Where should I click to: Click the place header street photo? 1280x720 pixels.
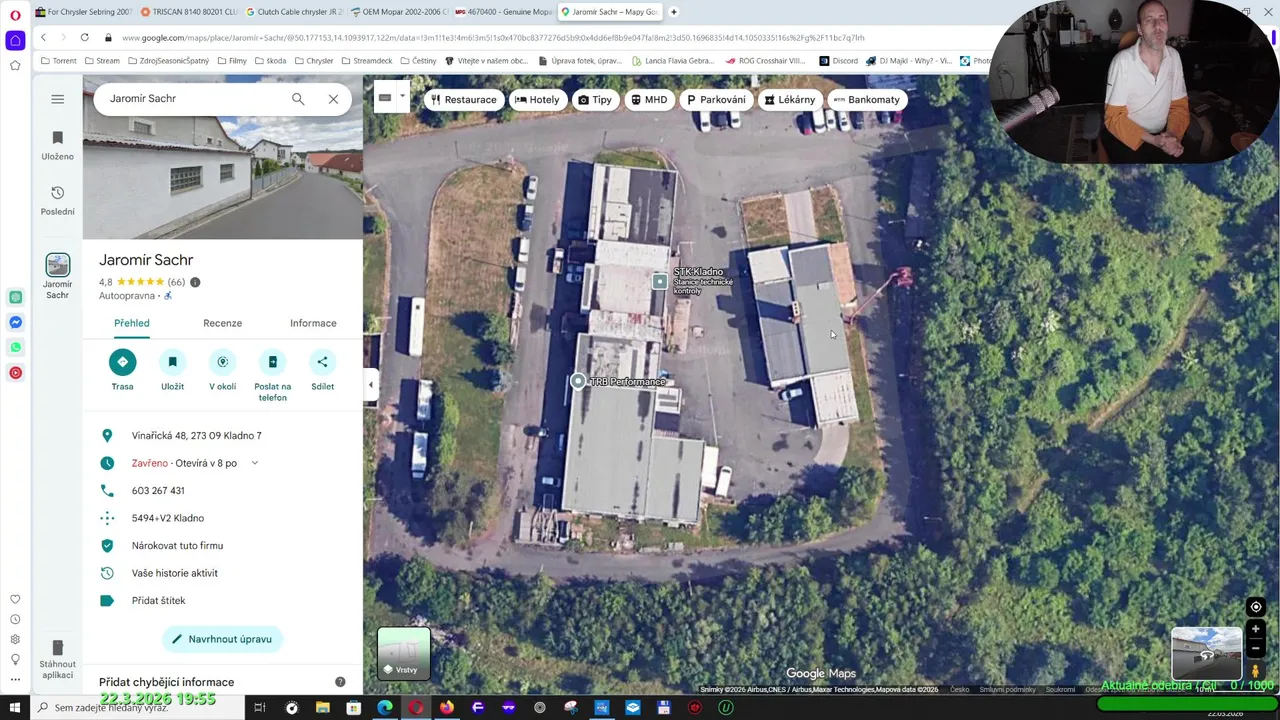[222, 178]
